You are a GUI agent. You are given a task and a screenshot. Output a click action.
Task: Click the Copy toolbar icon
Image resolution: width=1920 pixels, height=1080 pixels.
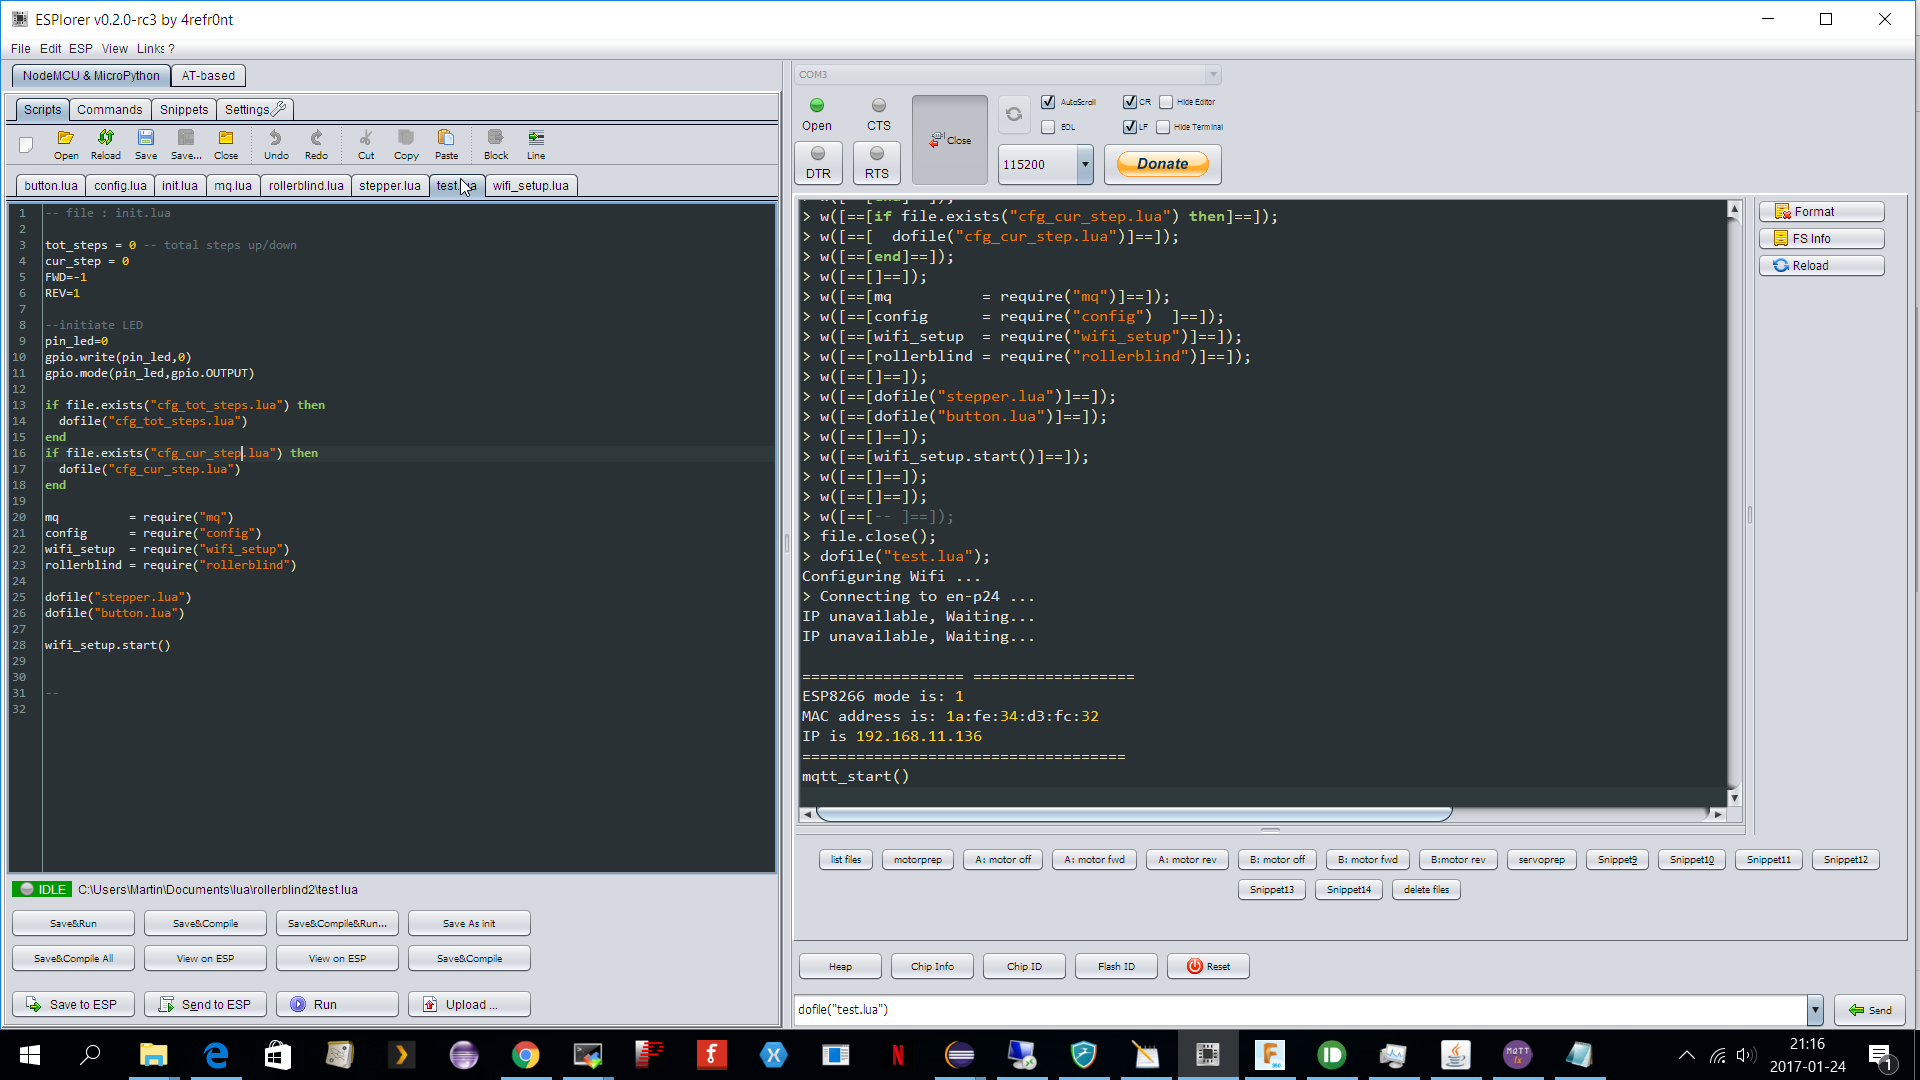coord(406,144)
